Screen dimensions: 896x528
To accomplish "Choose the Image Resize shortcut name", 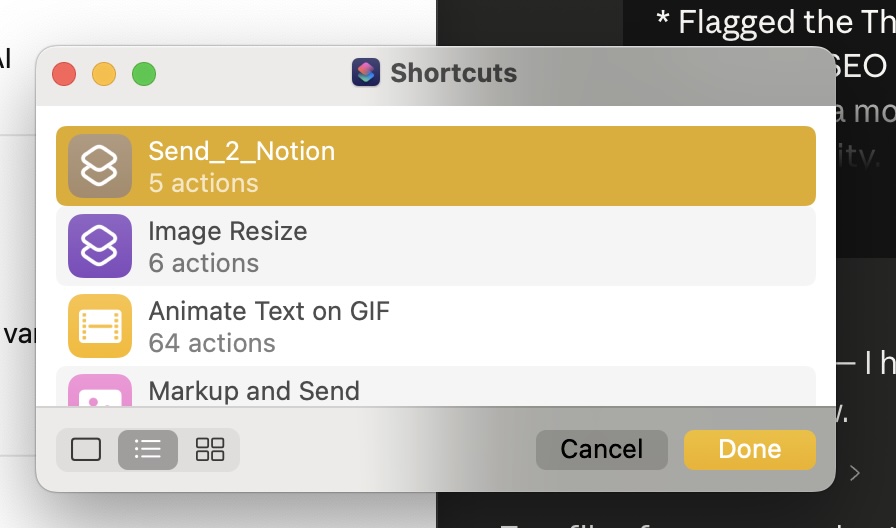I will click(227, 231).
